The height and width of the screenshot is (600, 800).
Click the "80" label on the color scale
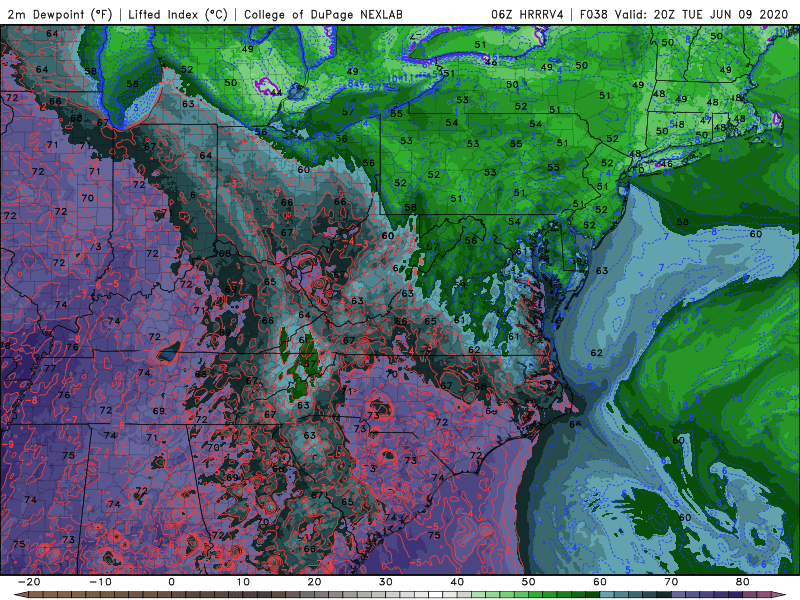tap(743, 582)
